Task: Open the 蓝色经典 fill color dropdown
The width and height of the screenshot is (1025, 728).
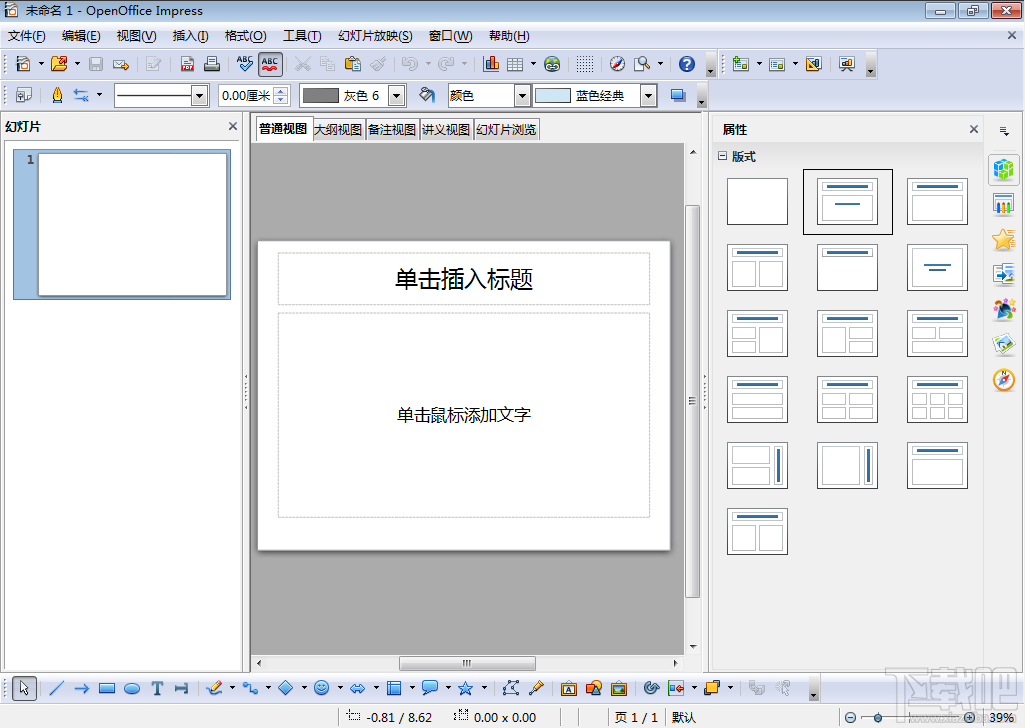Action: tap(648, 96)
